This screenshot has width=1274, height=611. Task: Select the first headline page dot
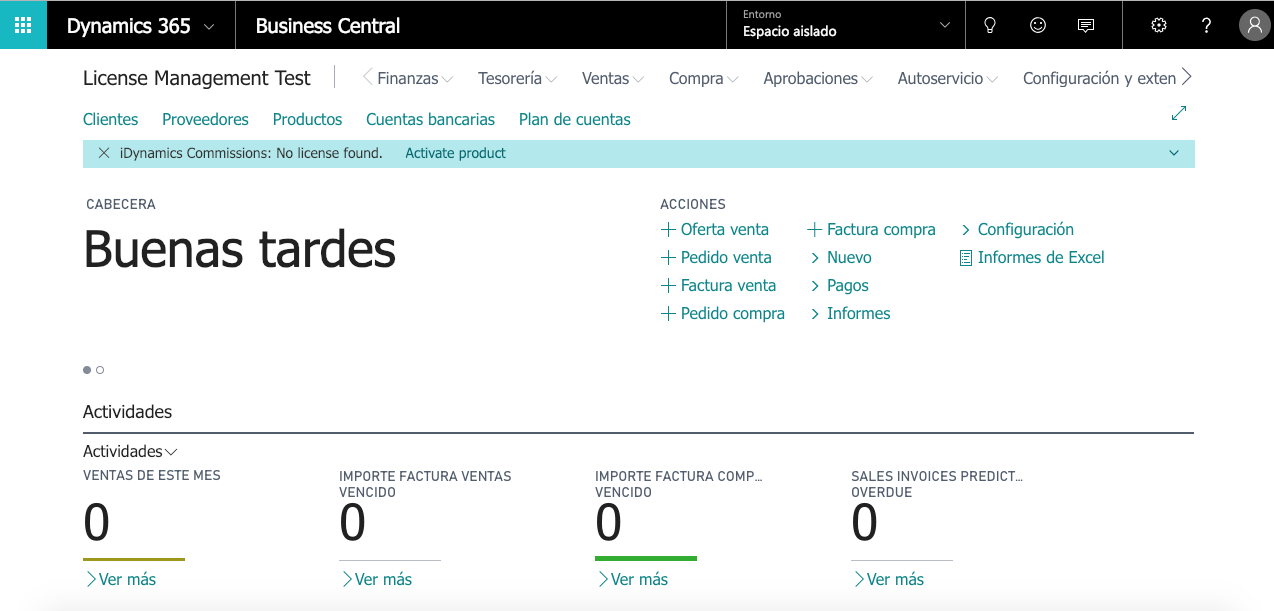87,370
